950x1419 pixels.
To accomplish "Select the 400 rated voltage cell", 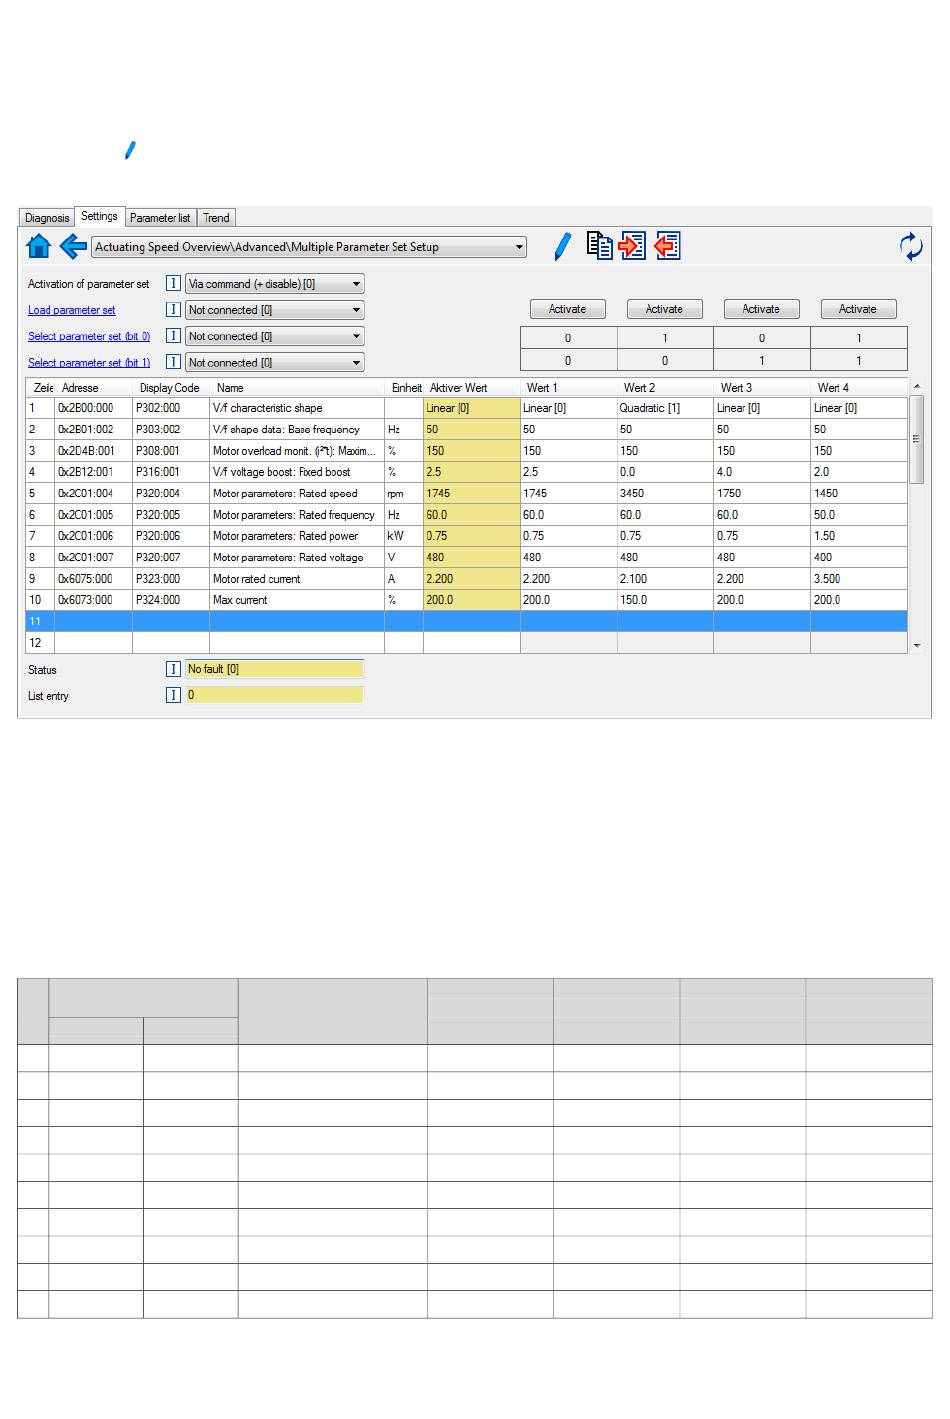I will [x=860, y=557].
